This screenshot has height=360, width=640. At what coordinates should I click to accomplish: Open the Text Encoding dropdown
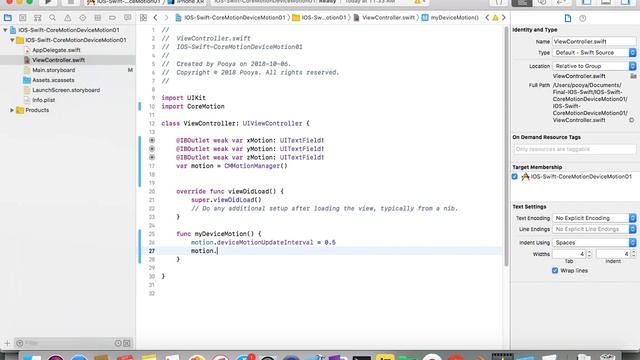594,218
